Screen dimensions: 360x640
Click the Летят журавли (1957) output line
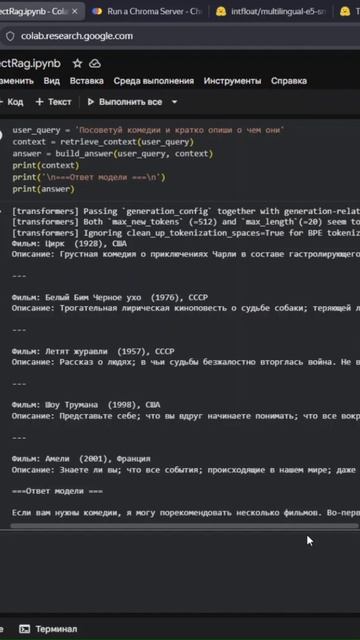[x=93, y=351]
